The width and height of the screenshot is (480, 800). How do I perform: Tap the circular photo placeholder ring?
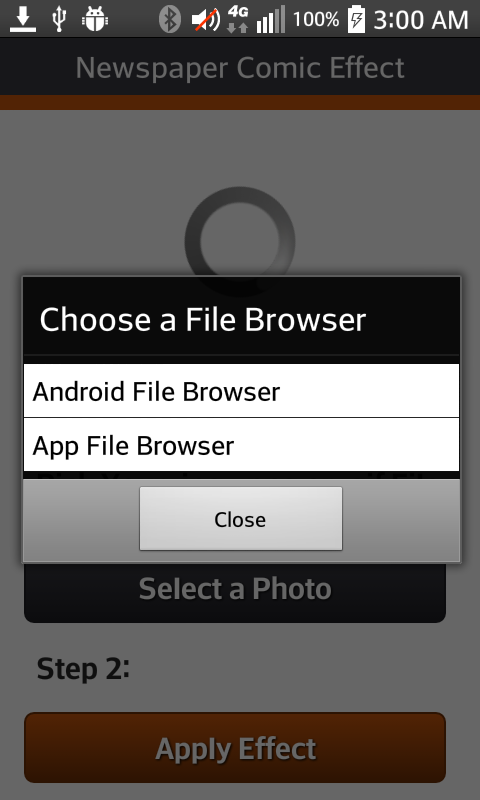click(240, 241)
